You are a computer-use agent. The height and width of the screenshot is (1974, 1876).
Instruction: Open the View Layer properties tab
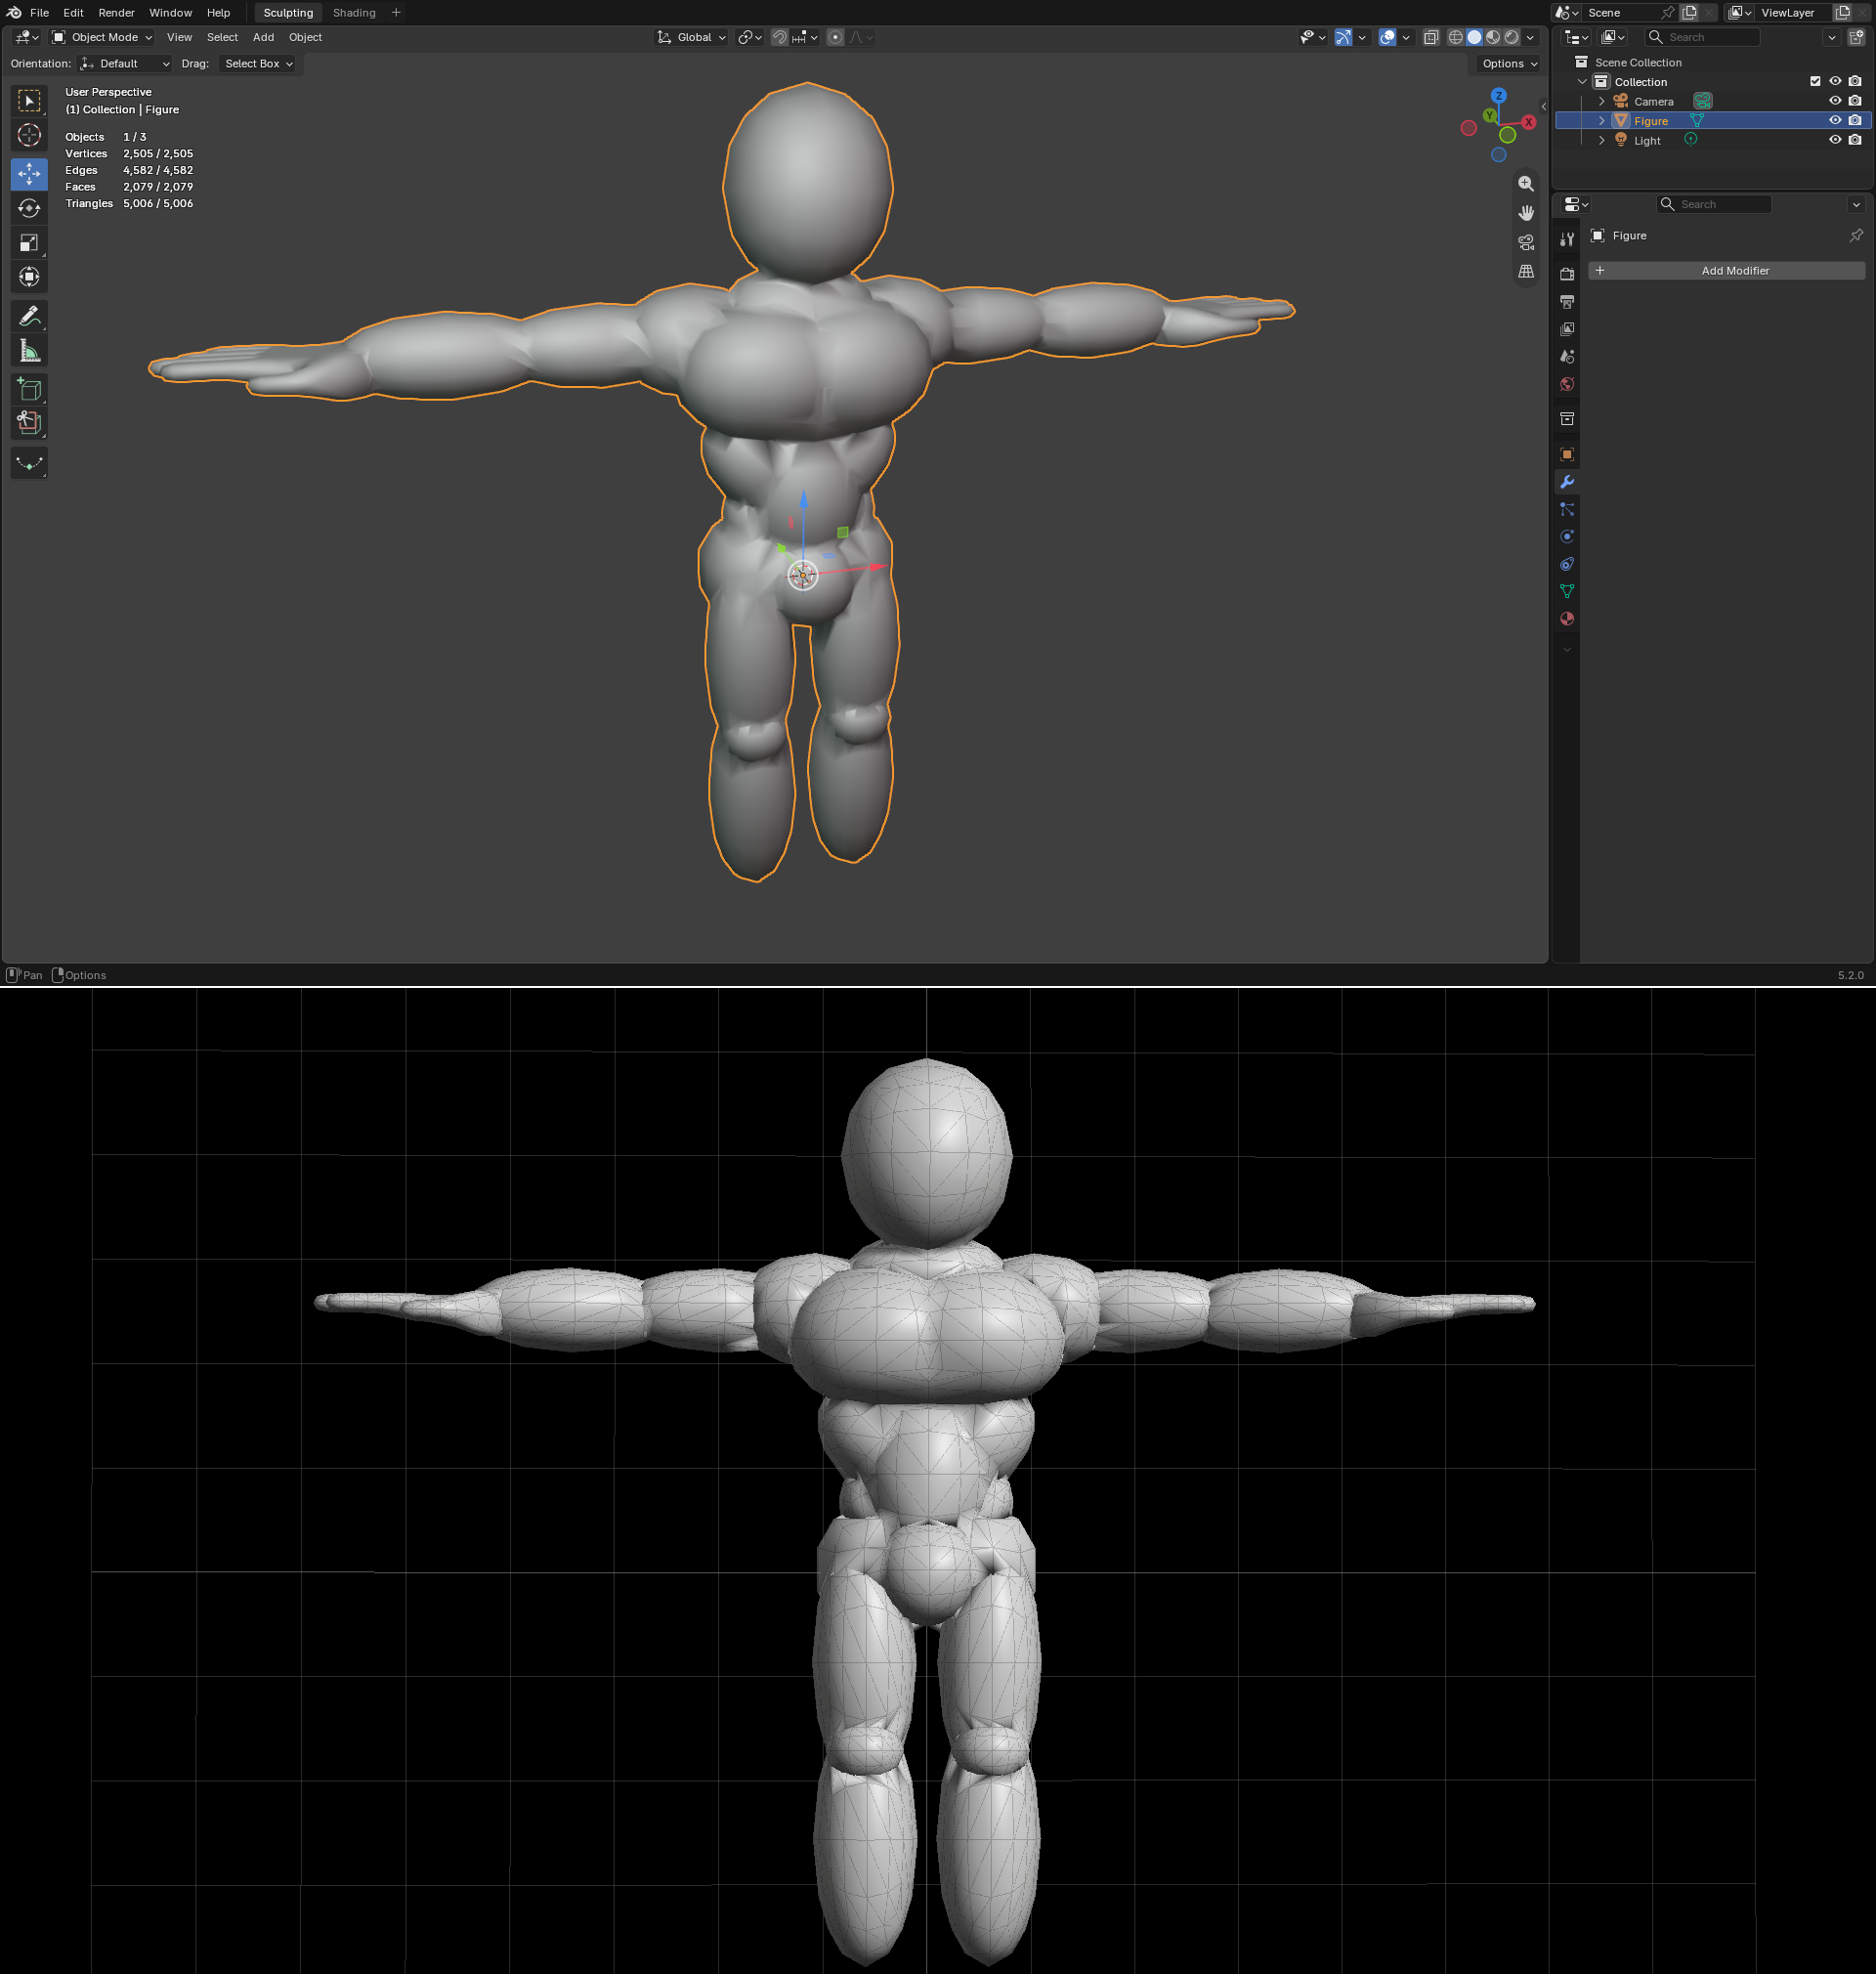pyautogui.click(x=1567, y=329)
